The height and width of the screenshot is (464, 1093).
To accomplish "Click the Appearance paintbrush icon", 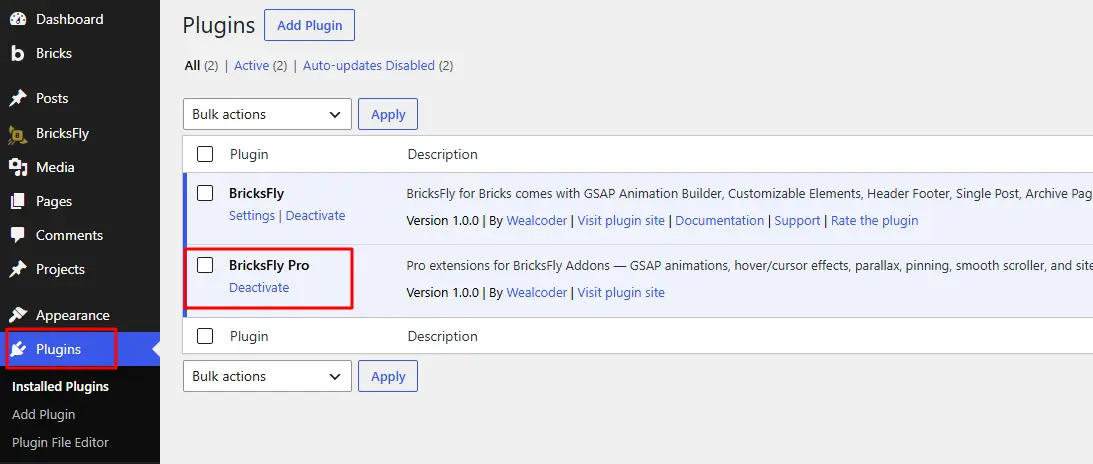I will point(18,315).
